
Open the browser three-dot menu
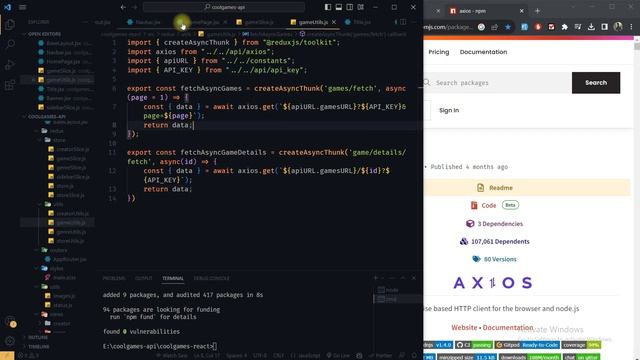(631, 27)
